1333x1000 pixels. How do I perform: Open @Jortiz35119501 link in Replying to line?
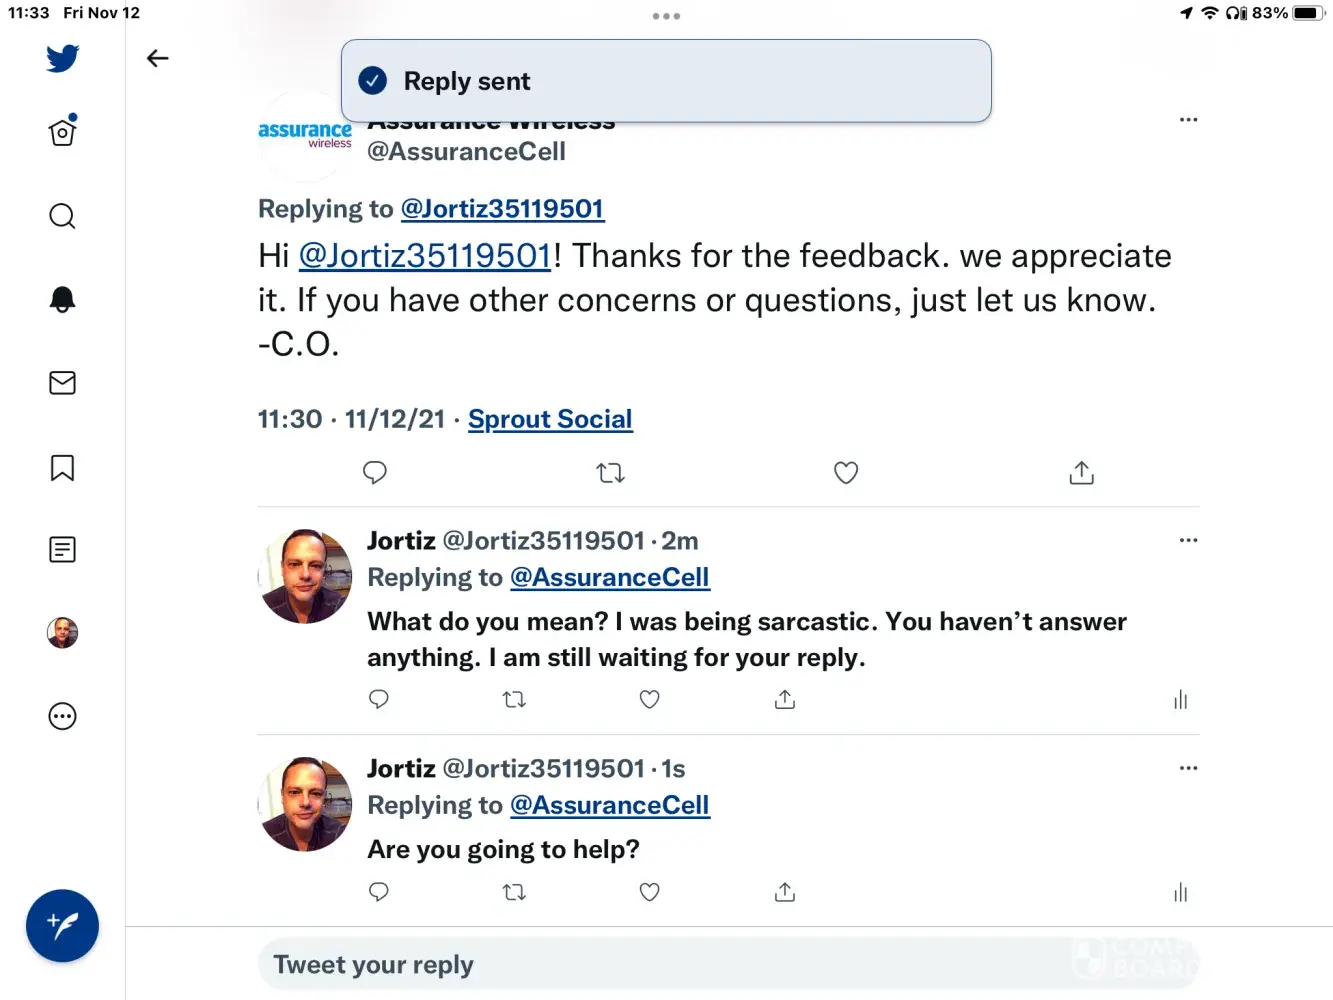click(502, 209)
